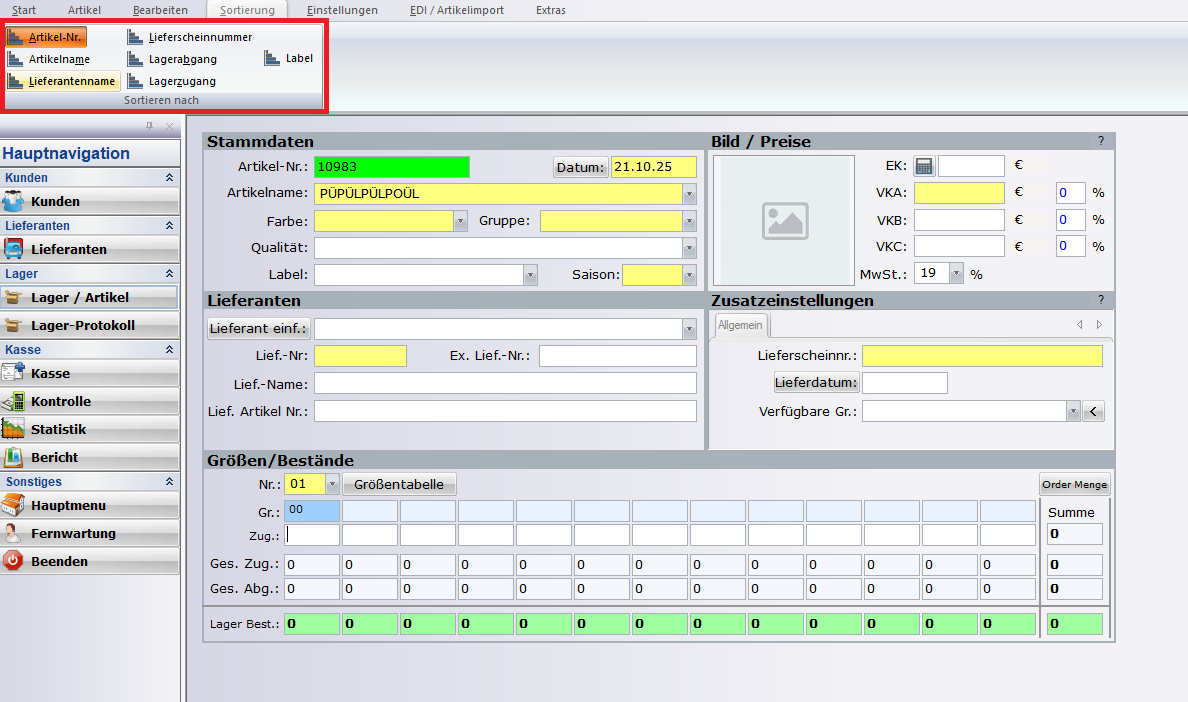Collapse the Kunden navigation group

coord(169,178)
